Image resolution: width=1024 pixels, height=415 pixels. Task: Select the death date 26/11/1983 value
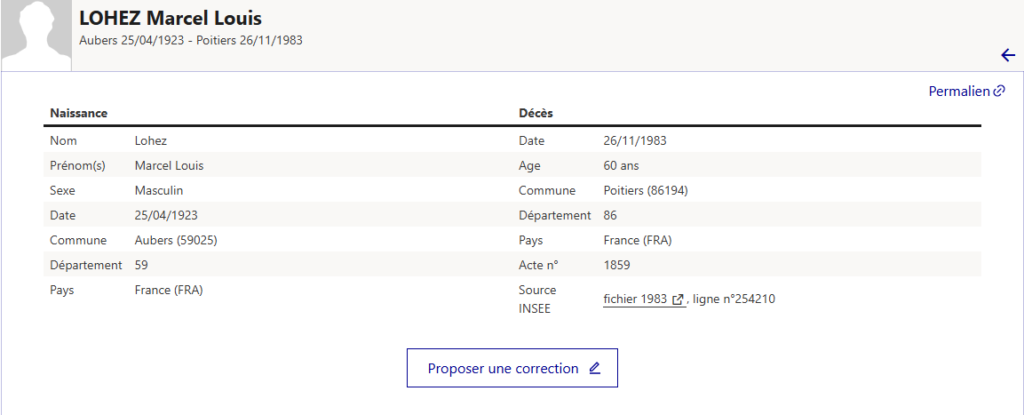tap(635, 140)
